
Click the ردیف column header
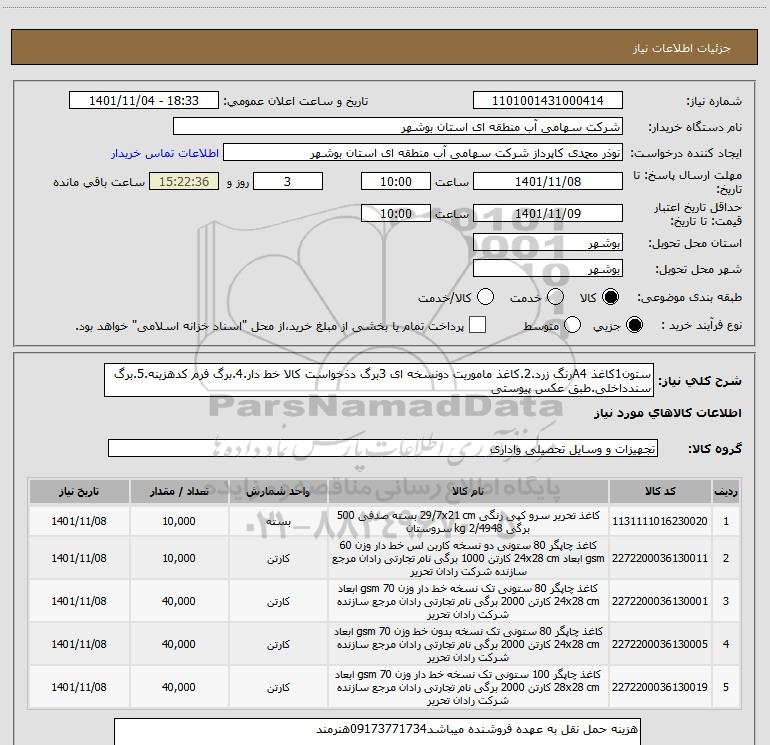726,492
